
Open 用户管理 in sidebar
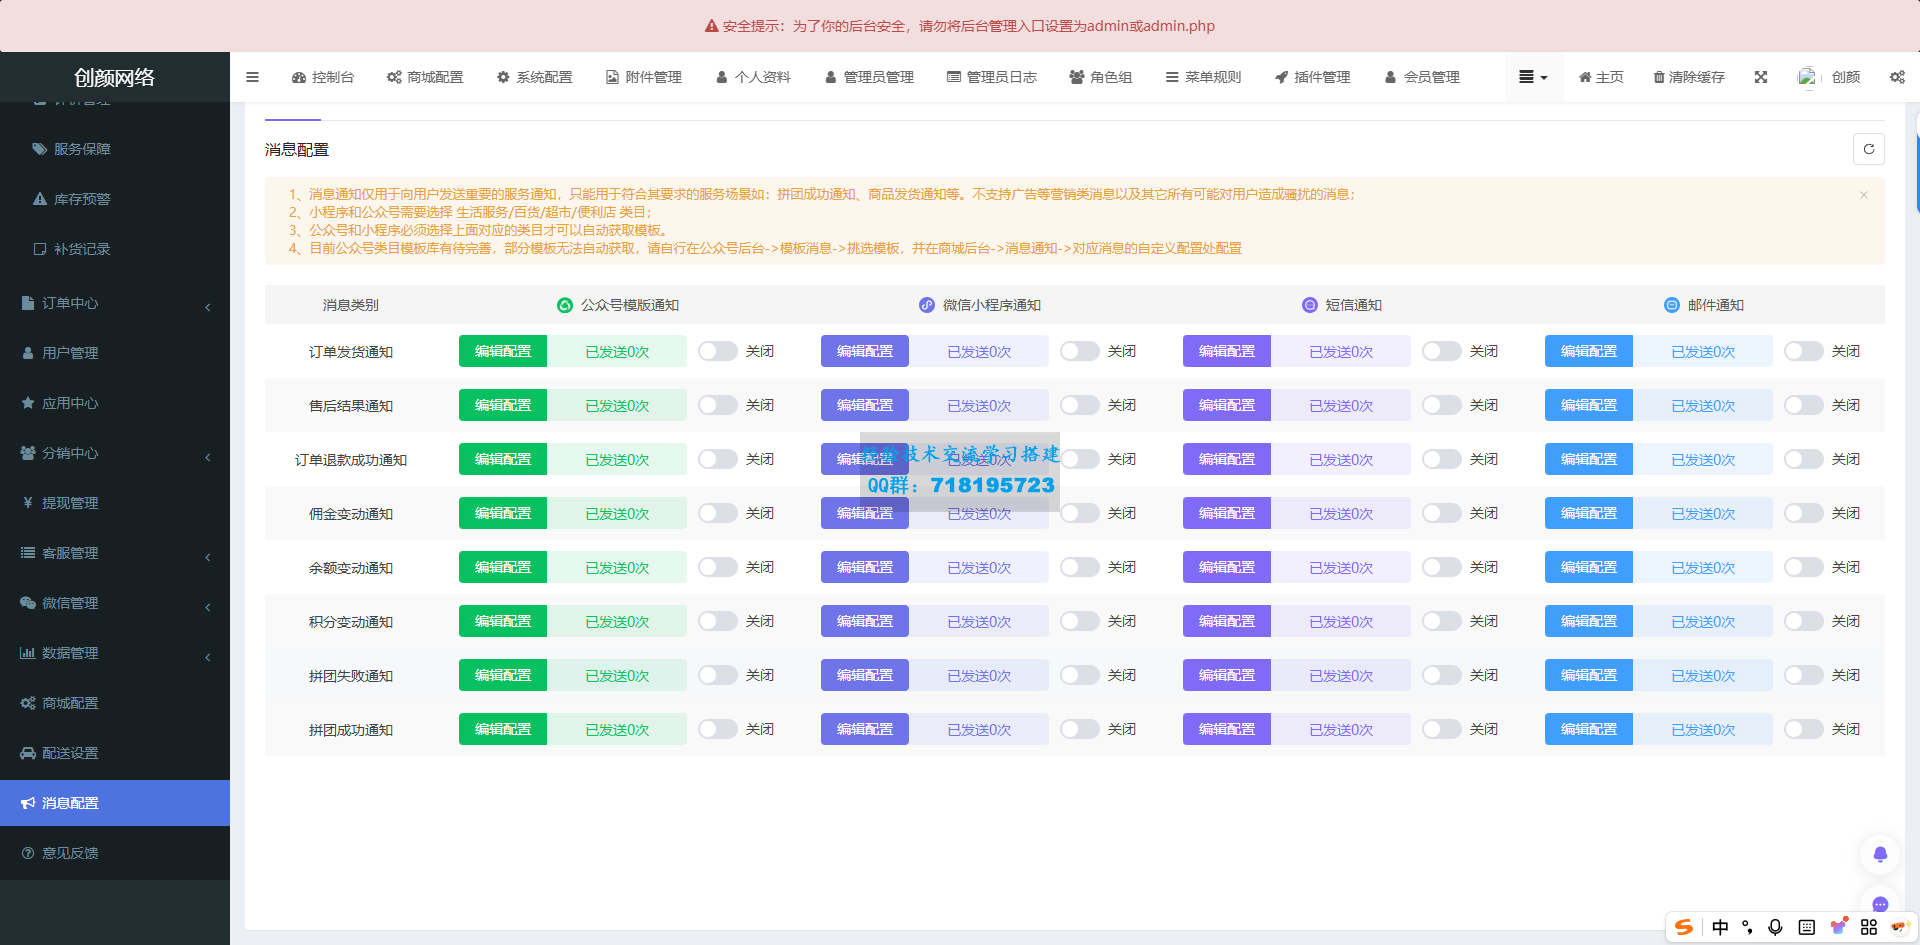[115, 353]
